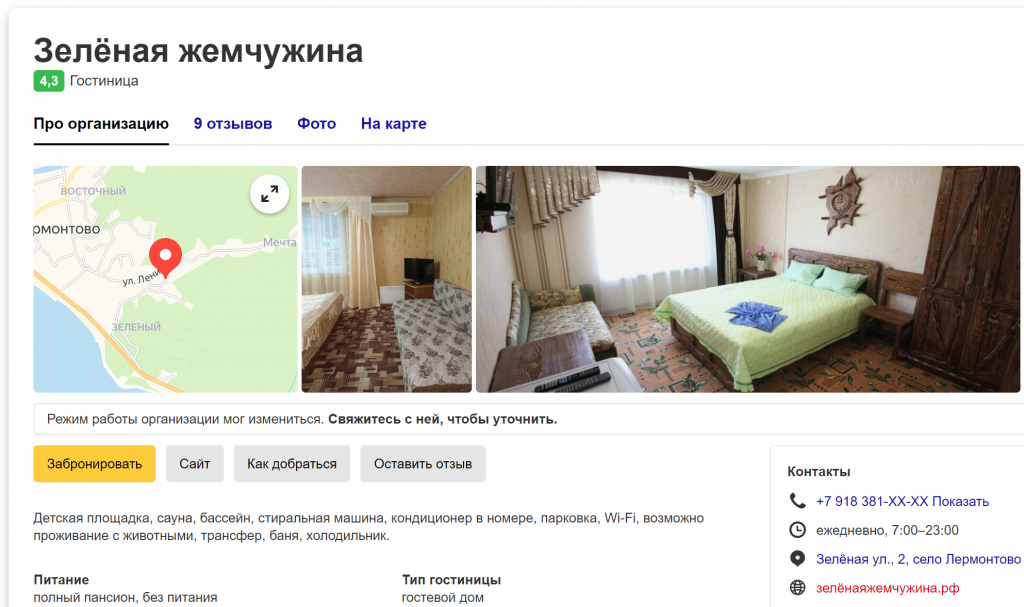Open the Фото tab
1024x607 pixels.
(317, 123)
